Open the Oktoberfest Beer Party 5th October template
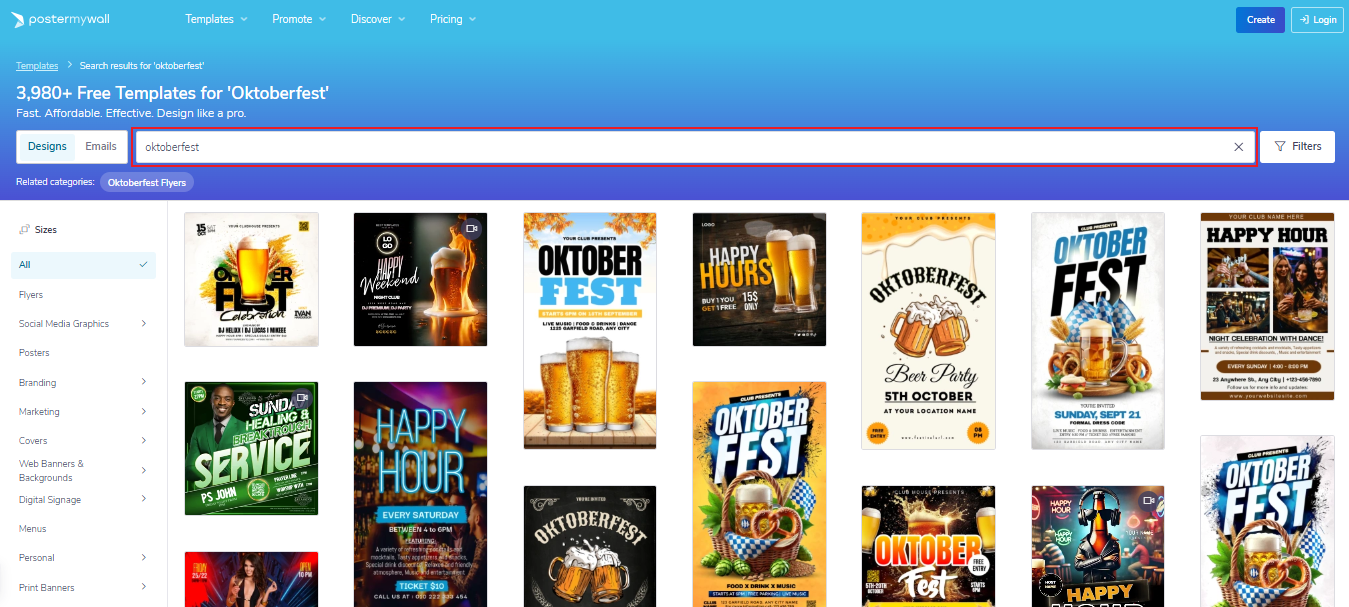The height and width of the screenshot is (607, 1349). pos(929,331)
